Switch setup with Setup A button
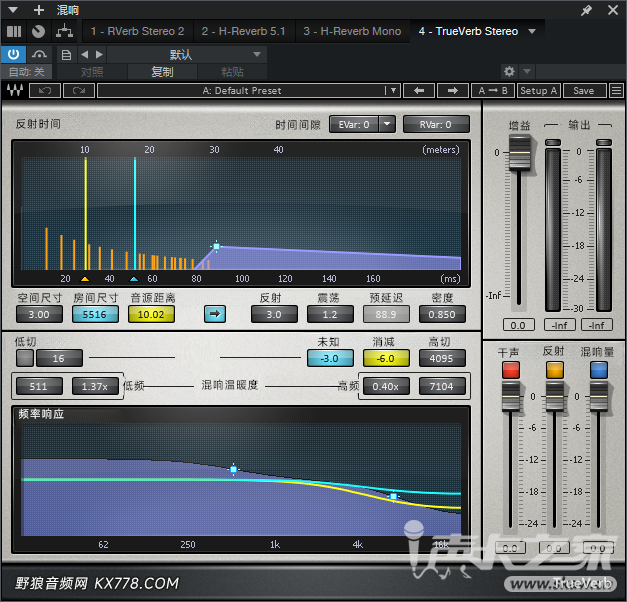The height and width of the screenshot is (602, 627). (539, 90)
